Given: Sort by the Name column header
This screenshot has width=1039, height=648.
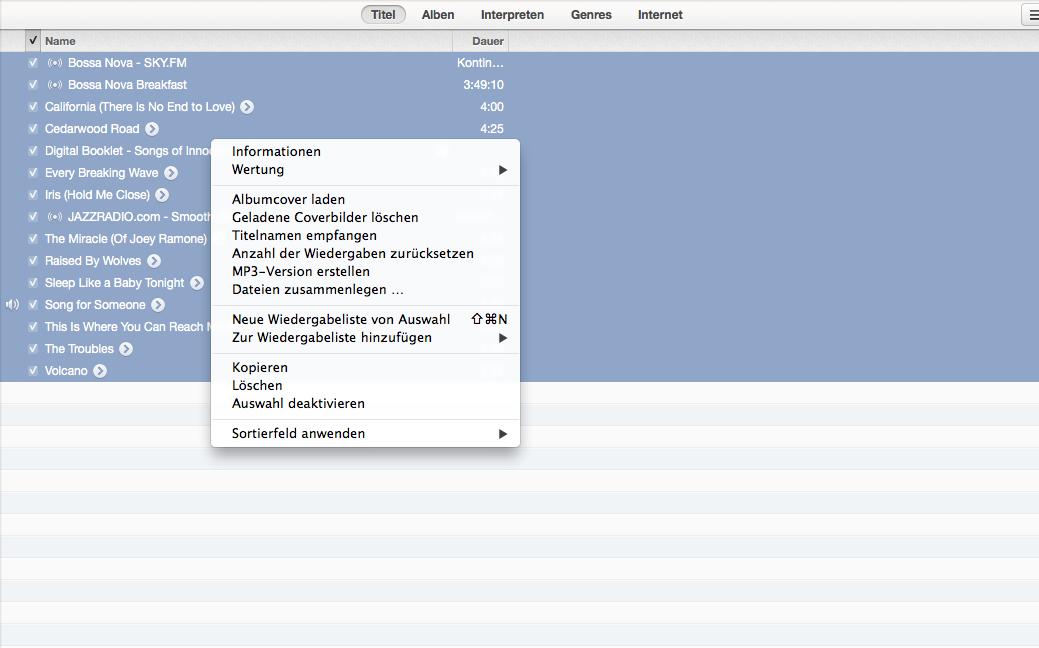Looking at the screenshot, I should pyautogui.click(x=246, y=41).
